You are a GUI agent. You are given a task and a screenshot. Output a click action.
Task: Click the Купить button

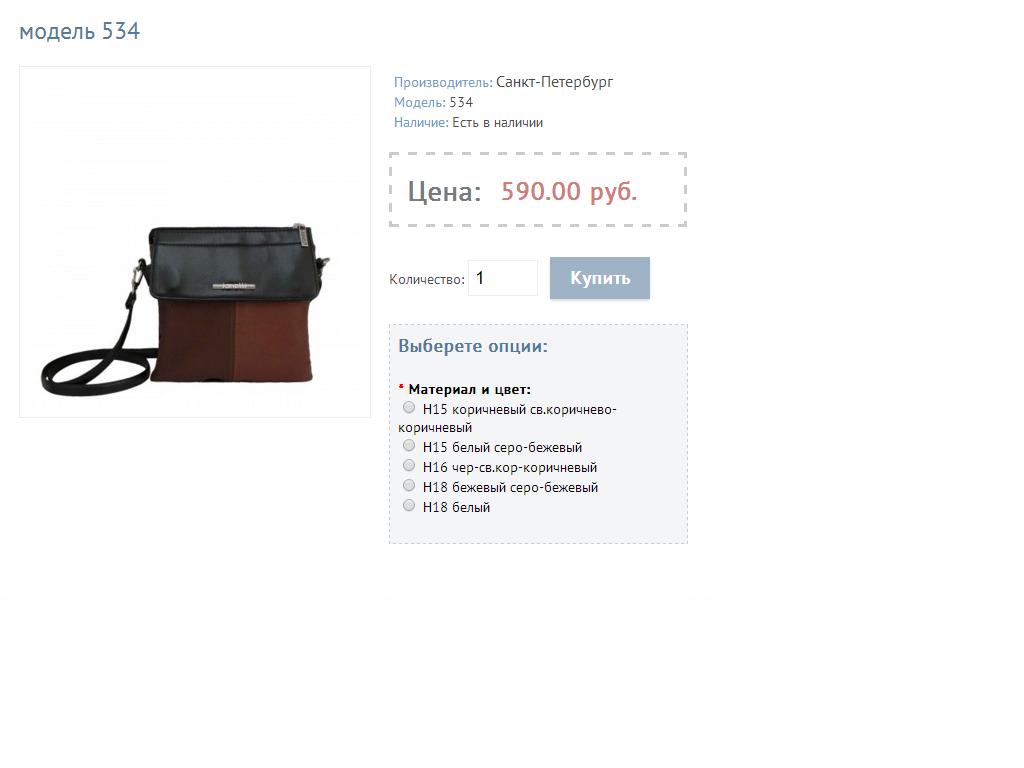pyautogui.click(x=600, y=278)
